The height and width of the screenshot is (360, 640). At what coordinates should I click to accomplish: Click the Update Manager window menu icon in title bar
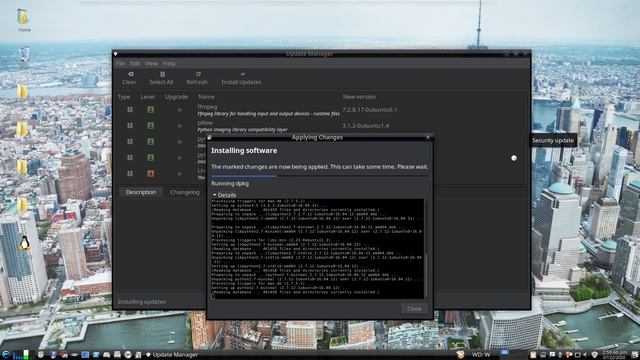(116, 54)
